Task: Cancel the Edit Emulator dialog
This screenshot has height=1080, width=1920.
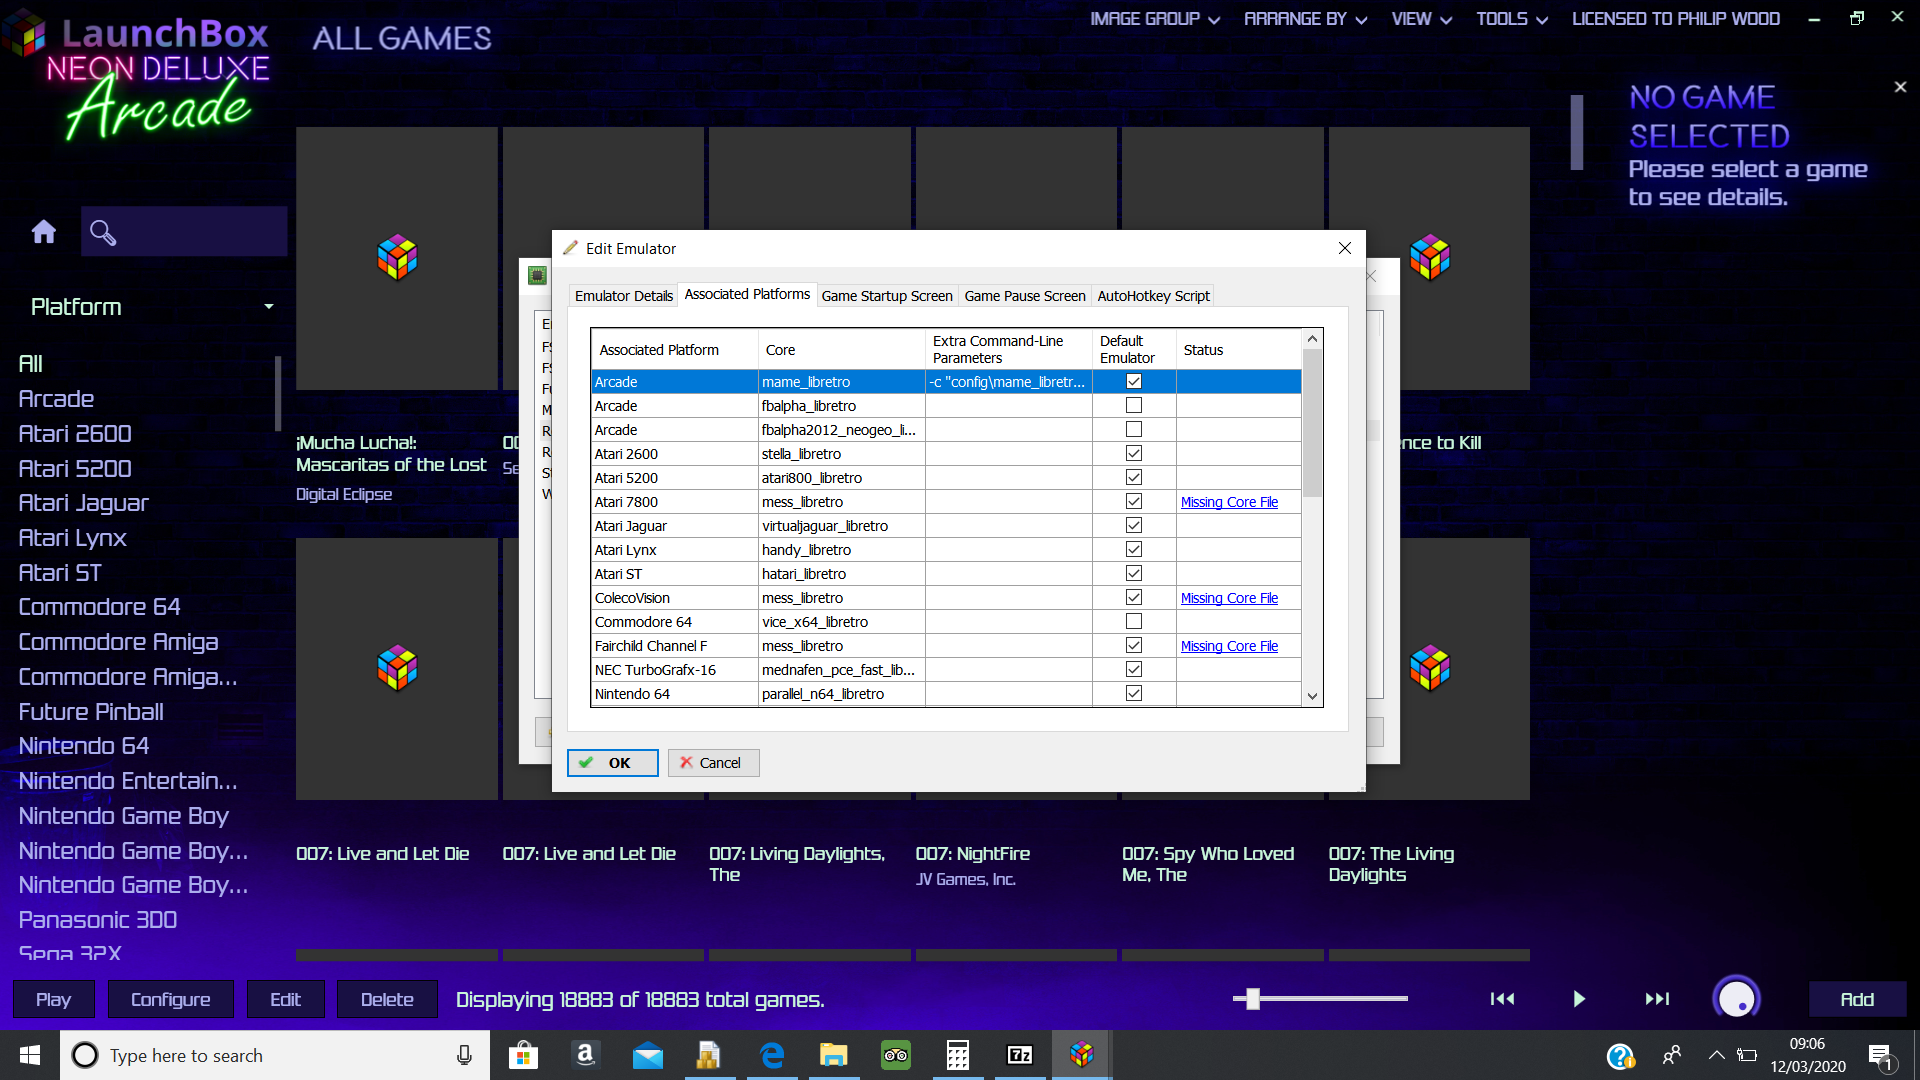Action: (713, 763)
